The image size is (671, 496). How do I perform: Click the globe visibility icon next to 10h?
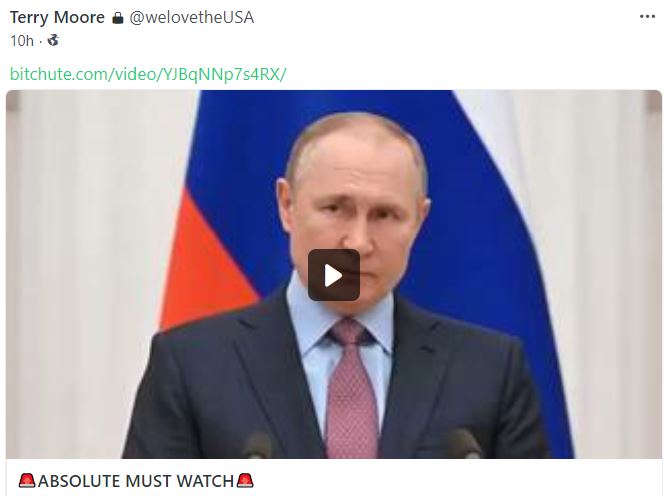tap(53, 41)
